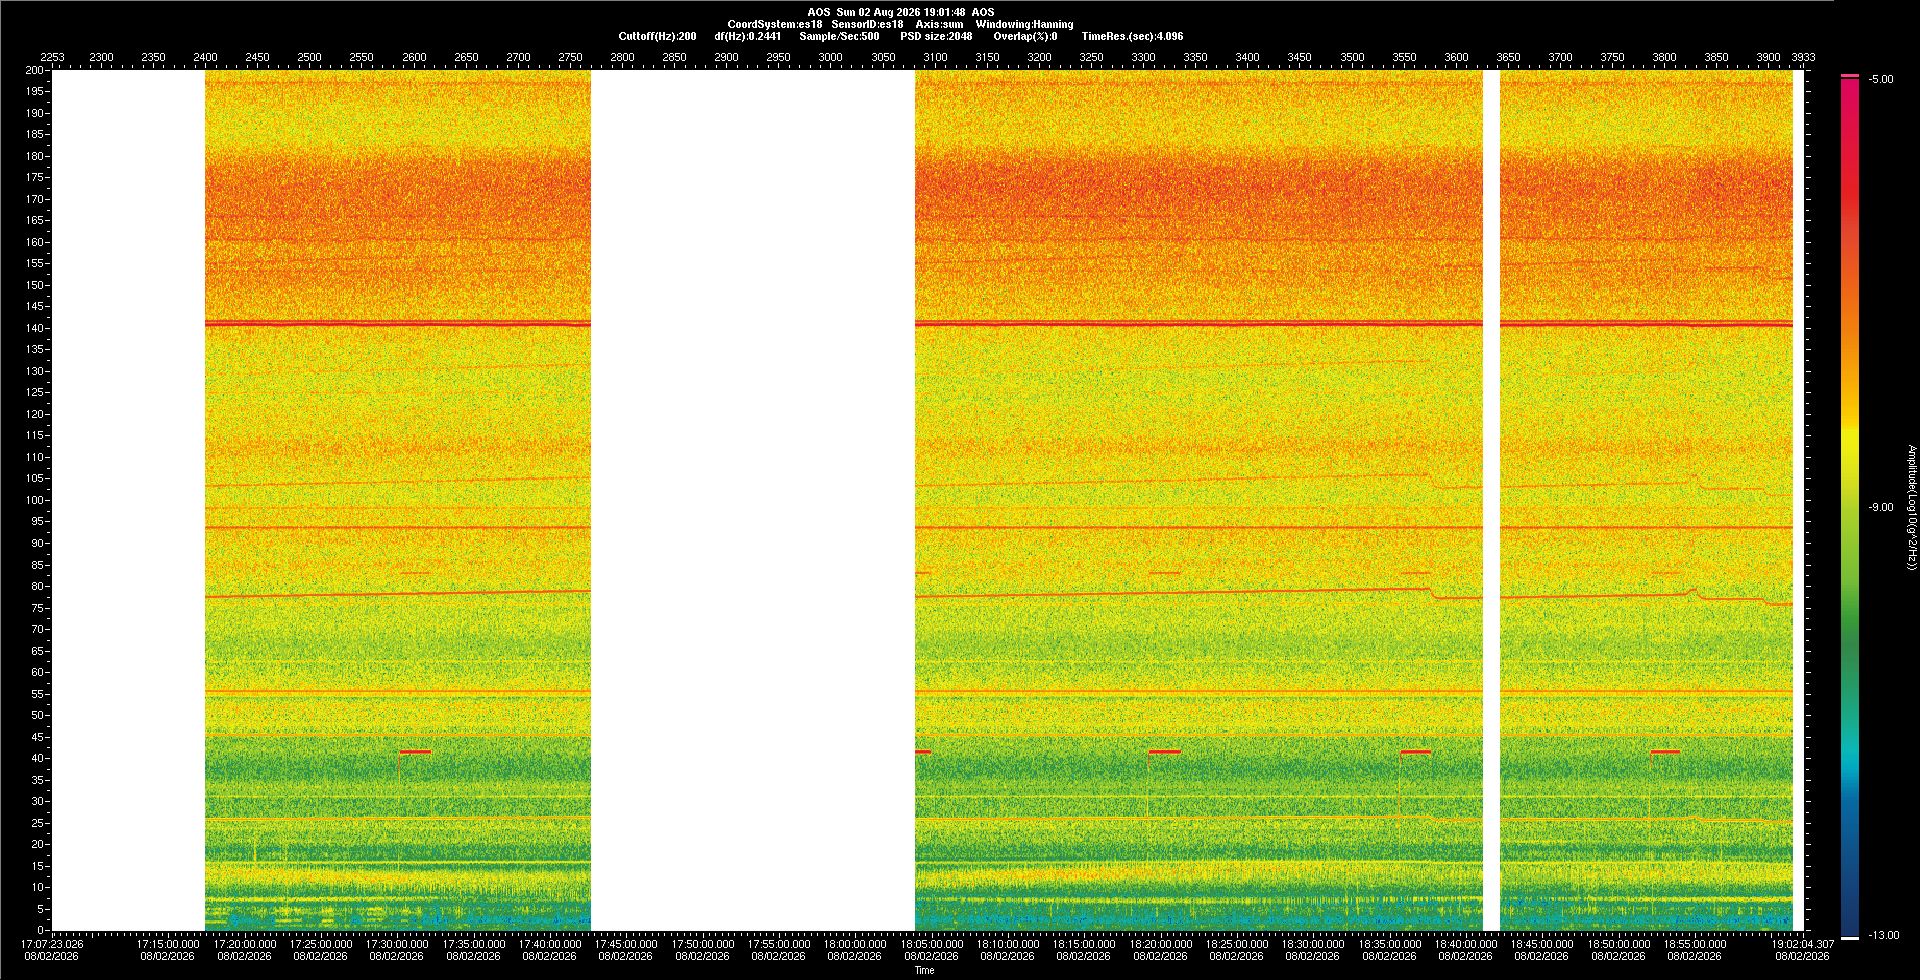
Task: Click the "Overlap(%):0" parameter text
Action: point(1025,36)
